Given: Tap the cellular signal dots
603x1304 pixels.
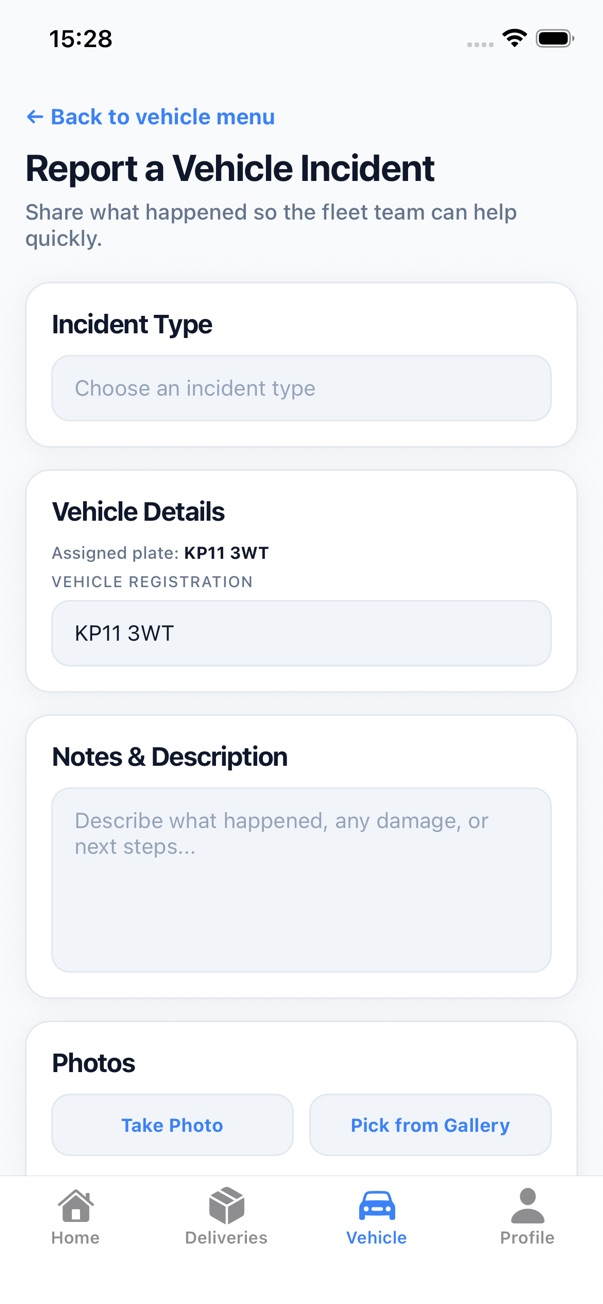Looking at the screenshot, I should click(x=480, y=43).
